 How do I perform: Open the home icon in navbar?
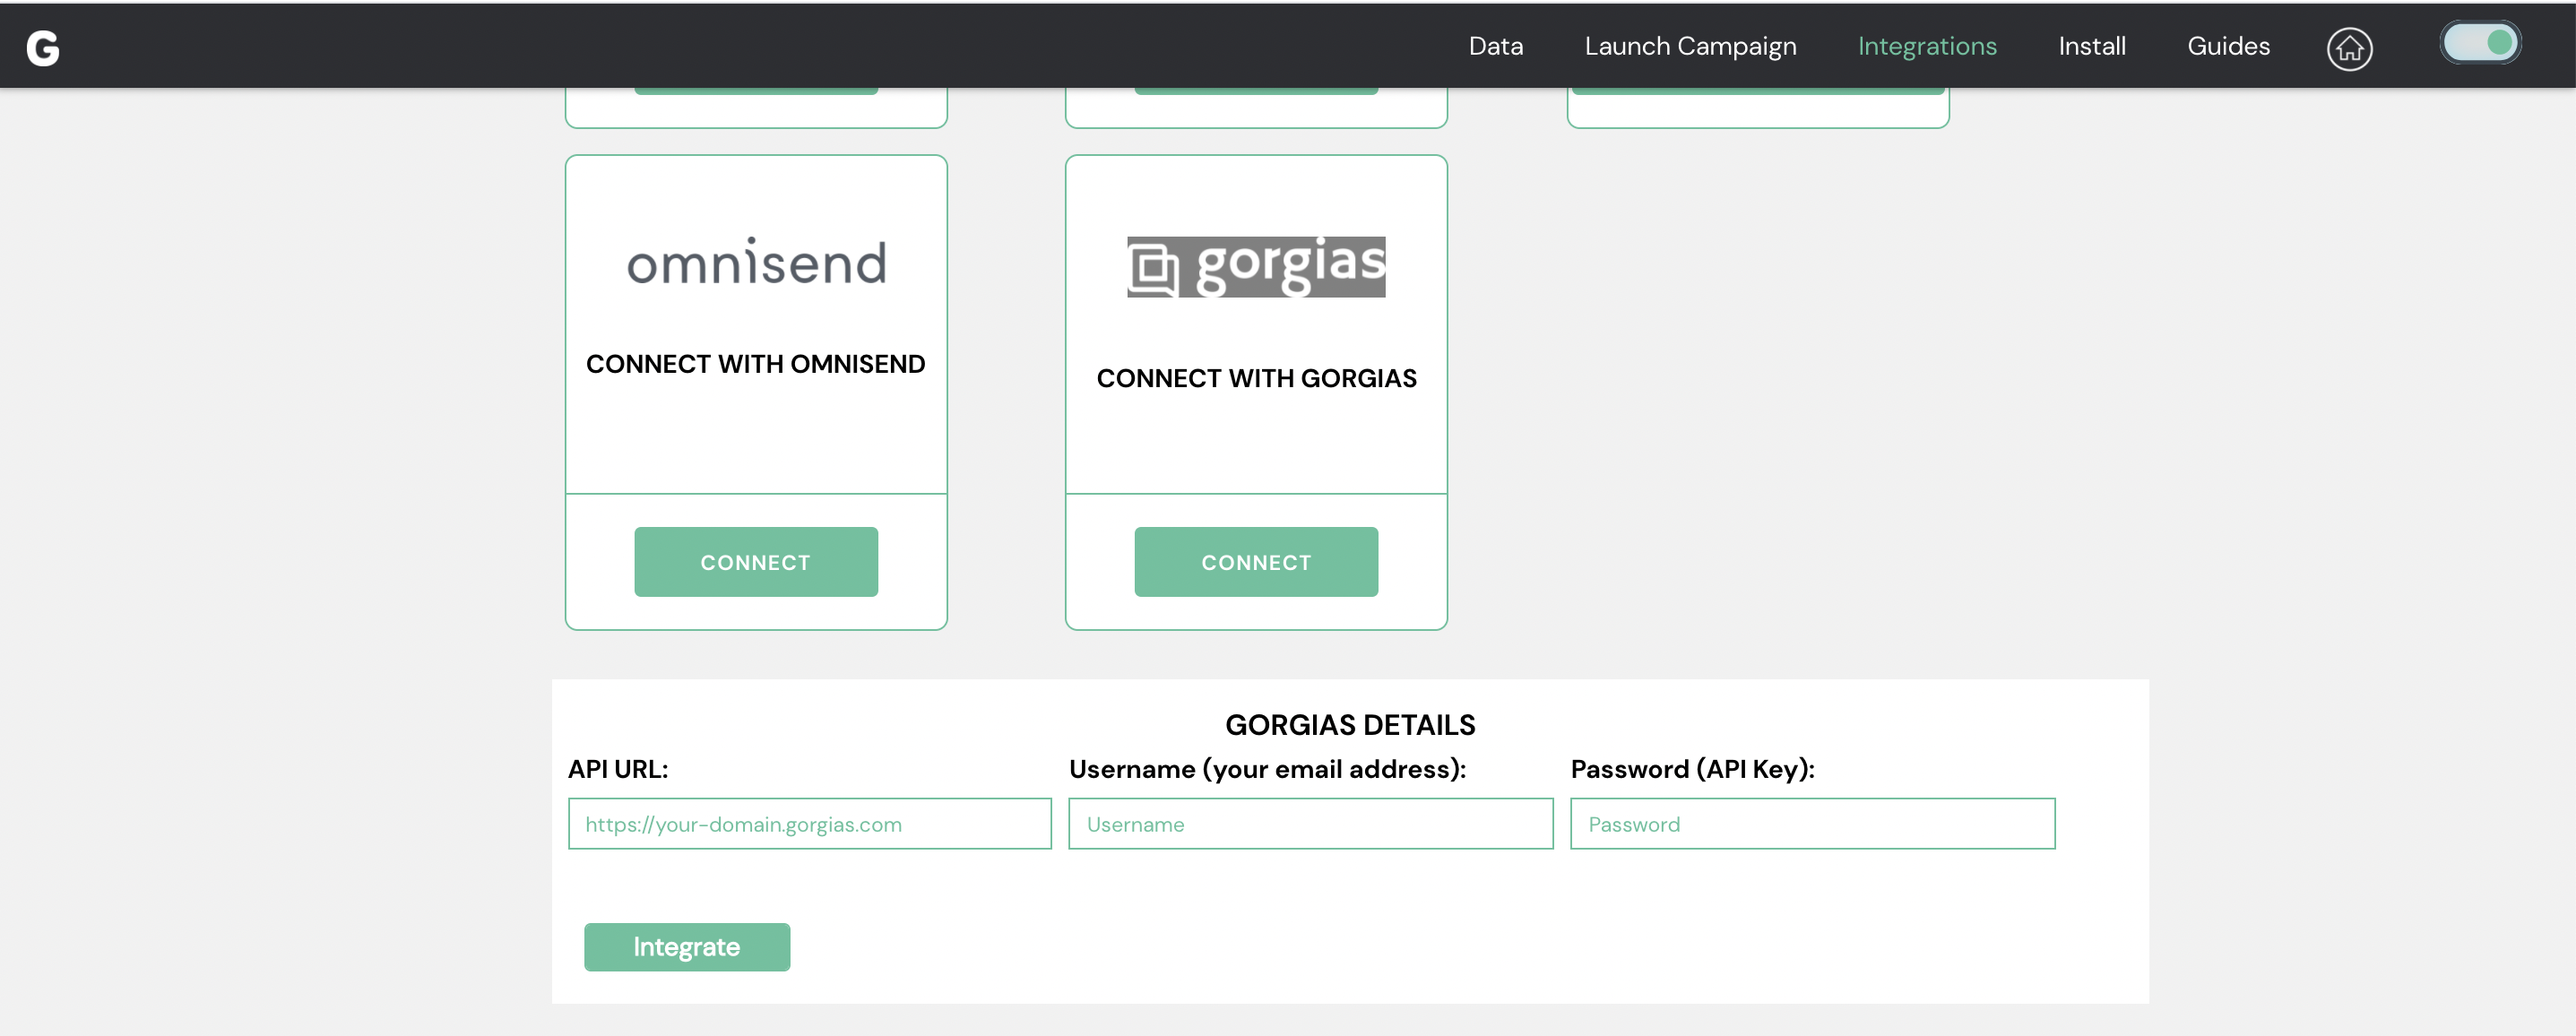tap(2349, 48)
